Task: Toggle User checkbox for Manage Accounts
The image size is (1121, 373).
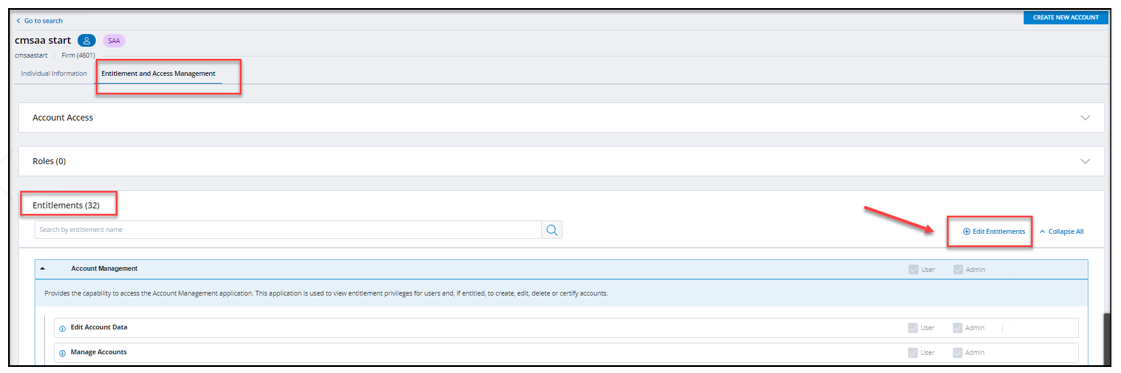Action: pyautogui.click(x=913, y=353)
